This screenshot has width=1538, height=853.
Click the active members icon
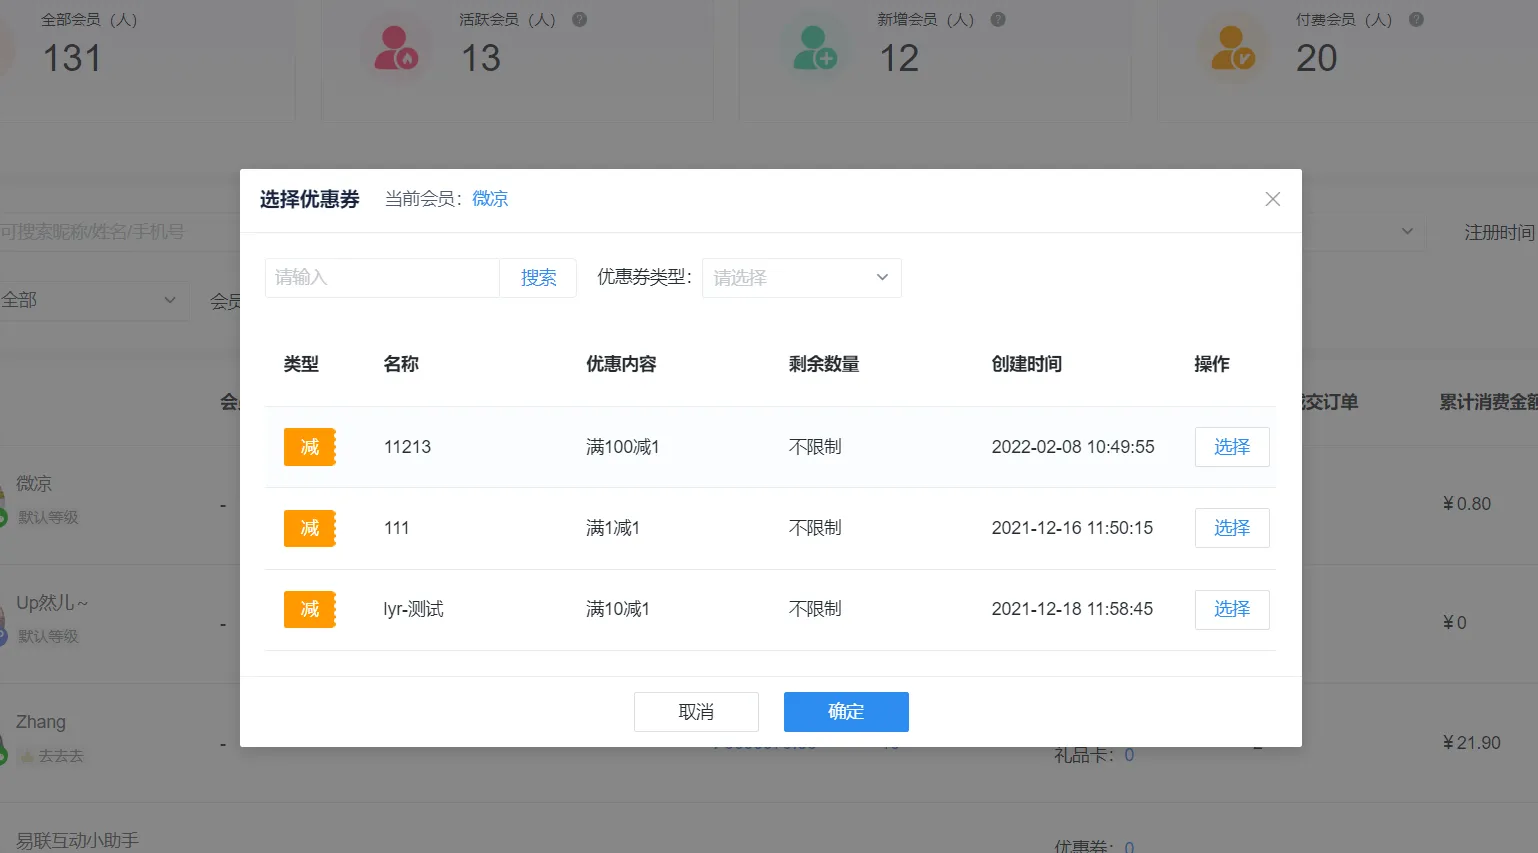click(395, 48)
